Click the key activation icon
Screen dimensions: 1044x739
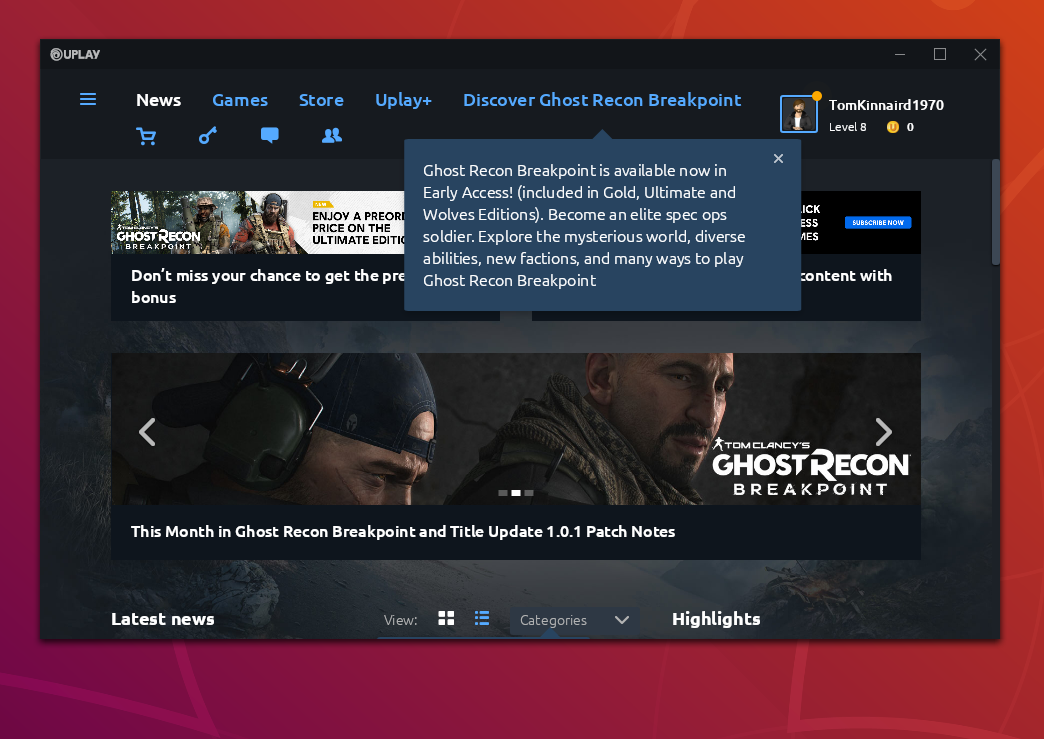(208, 136)
